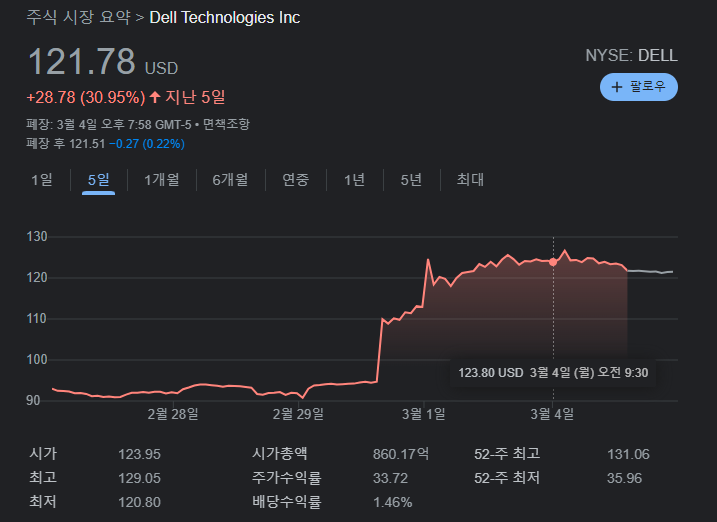Click the 최고 value 129.05
Viewport: 717px width, 522px height.
[139, 478]
